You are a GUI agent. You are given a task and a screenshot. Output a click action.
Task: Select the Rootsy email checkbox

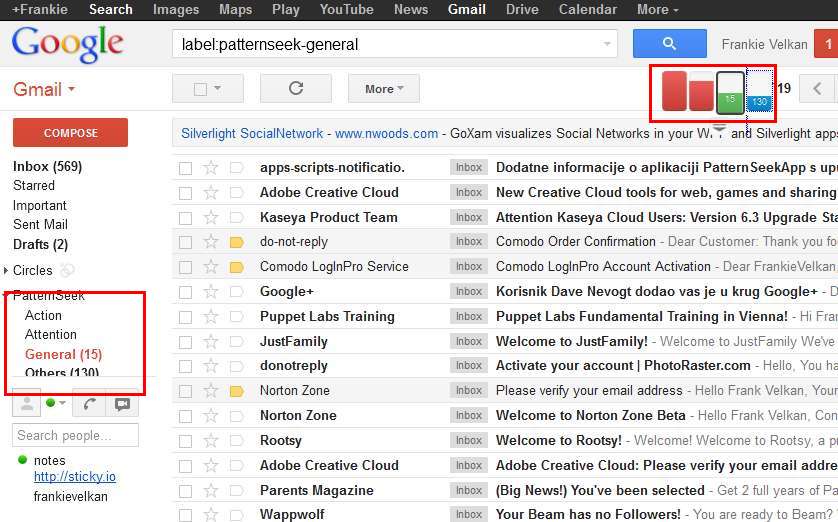click(185, 441)
